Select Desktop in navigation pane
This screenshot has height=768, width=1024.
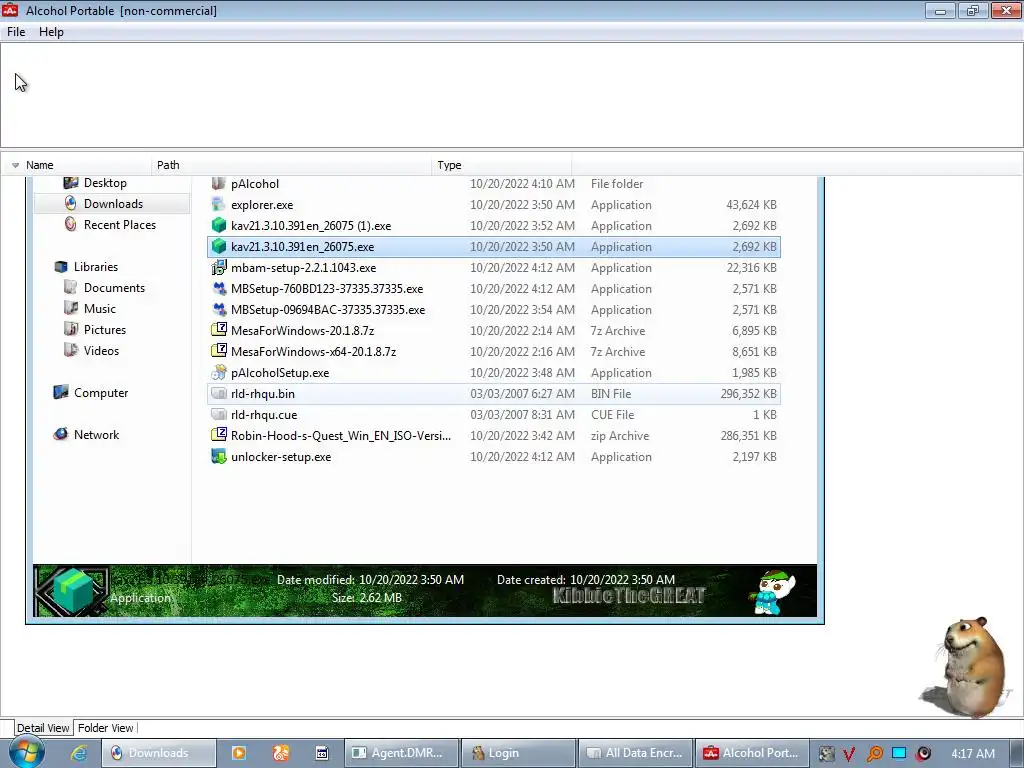105,183
